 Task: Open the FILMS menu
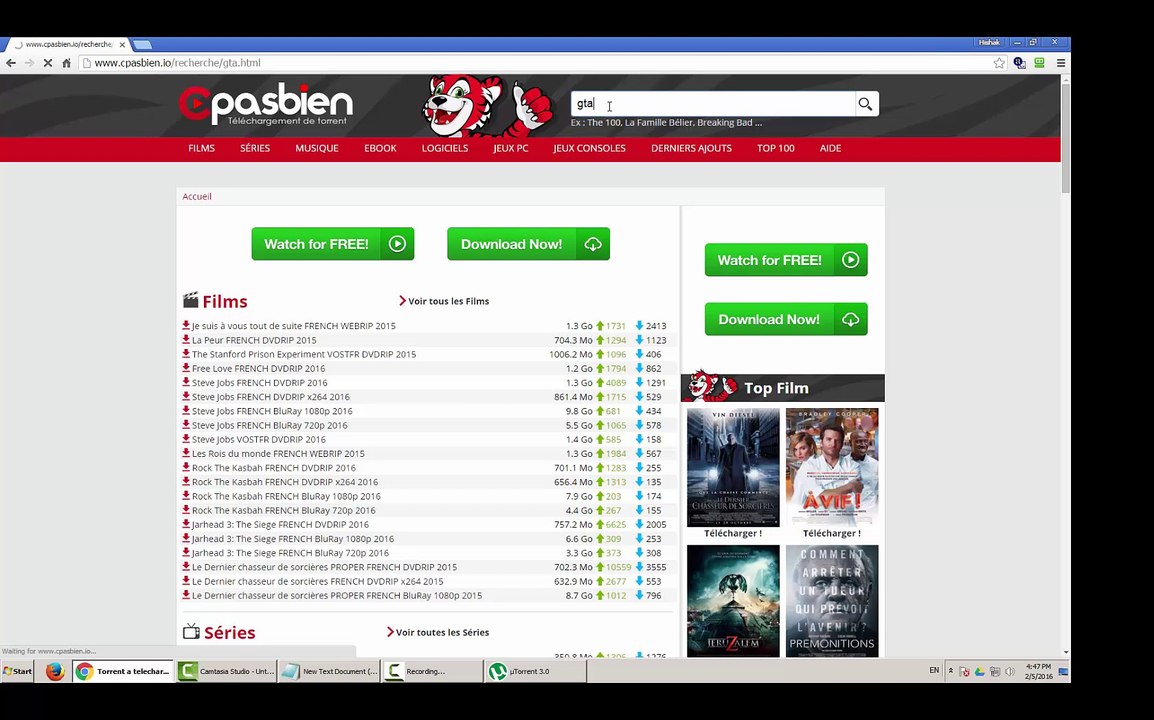(x=202, y=149)
